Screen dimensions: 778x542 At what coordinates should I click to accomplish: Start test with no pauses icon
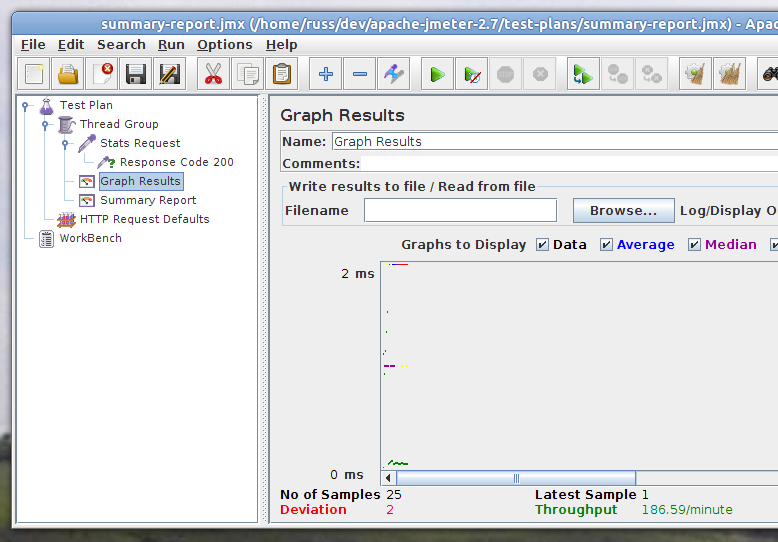click(471, 74)
